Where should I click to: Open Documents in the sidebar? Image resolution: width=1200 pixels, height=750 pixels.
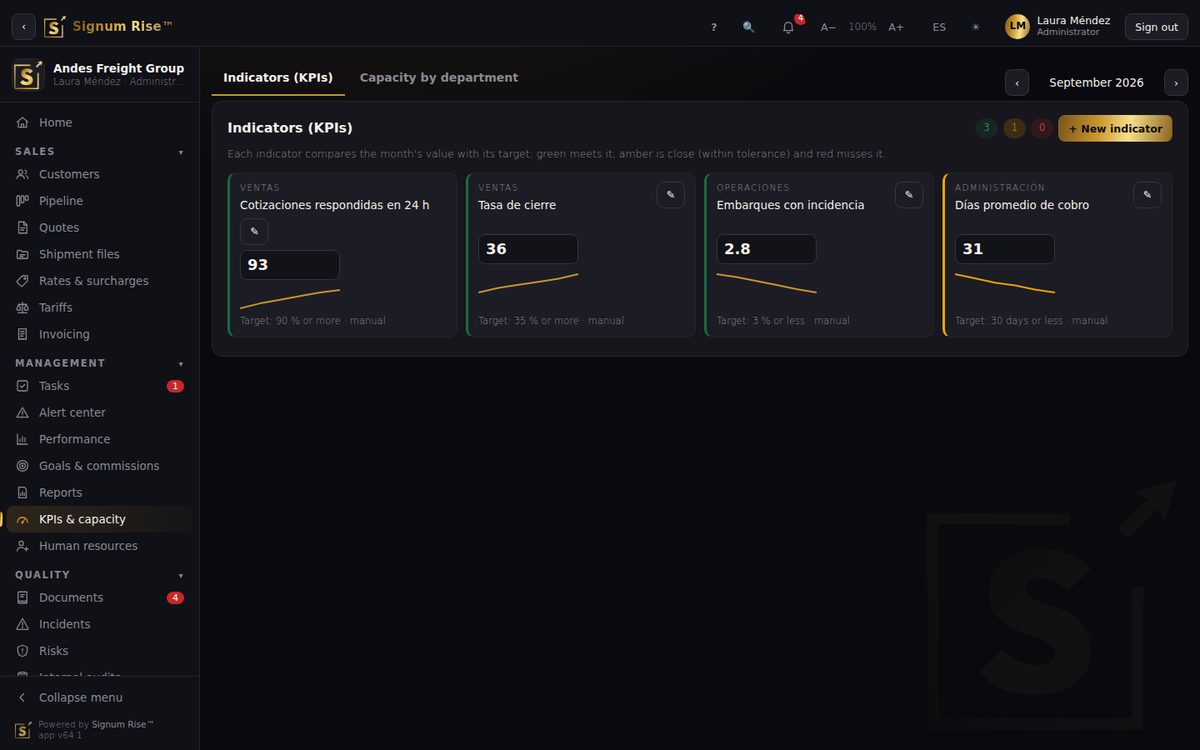[x=100, y=597]
